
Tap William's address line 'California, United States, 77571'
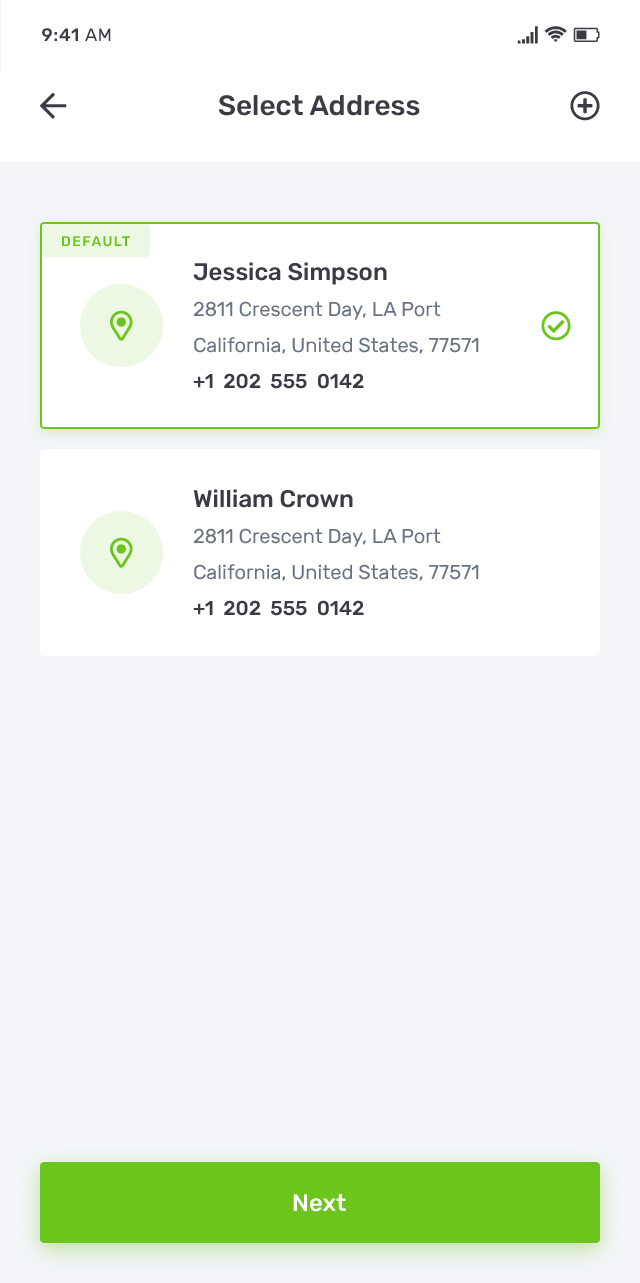click(336, 572)
